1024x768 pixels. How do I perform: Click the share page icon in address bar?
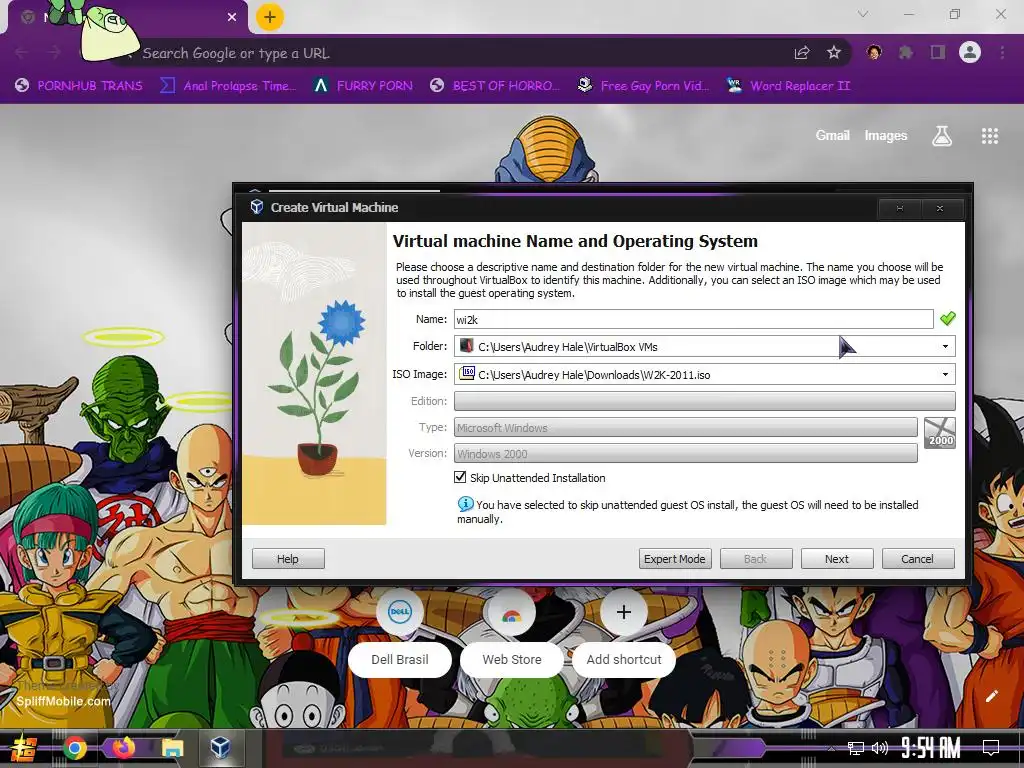[802, 53]
